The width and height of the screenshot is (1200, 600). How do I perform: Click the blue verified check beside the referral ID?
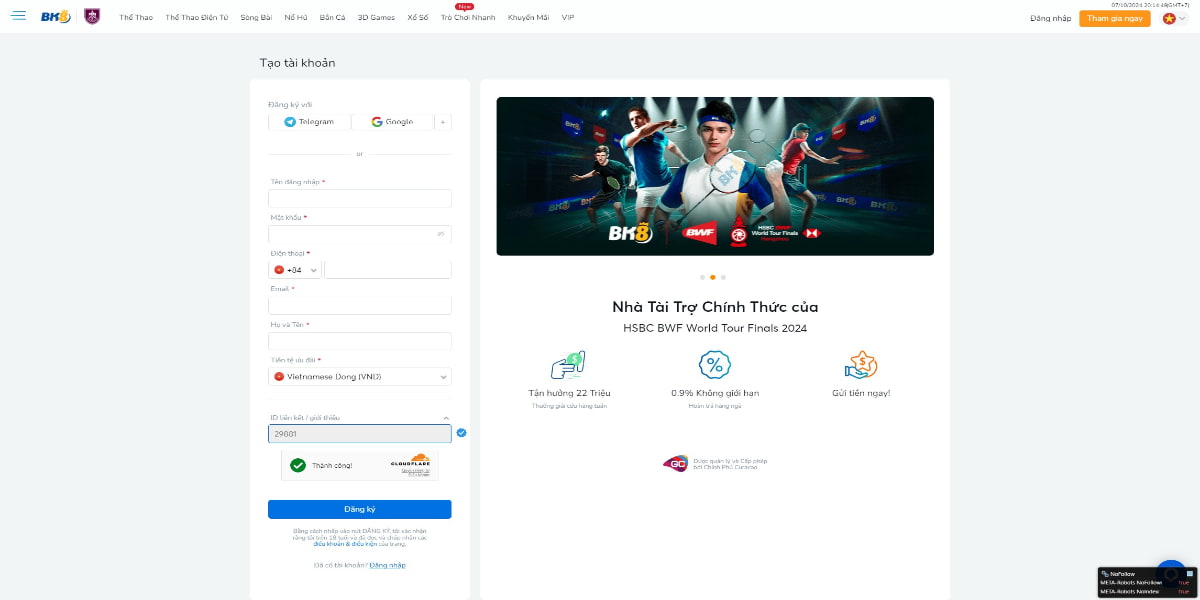coord(461,433)
